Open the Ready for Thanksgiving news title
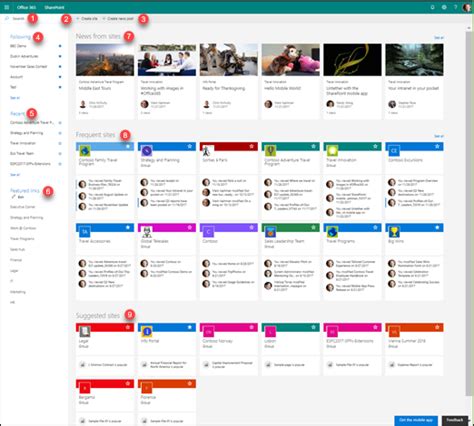The width and height of the screenshot is (474, 426). (x=224, y=88)
